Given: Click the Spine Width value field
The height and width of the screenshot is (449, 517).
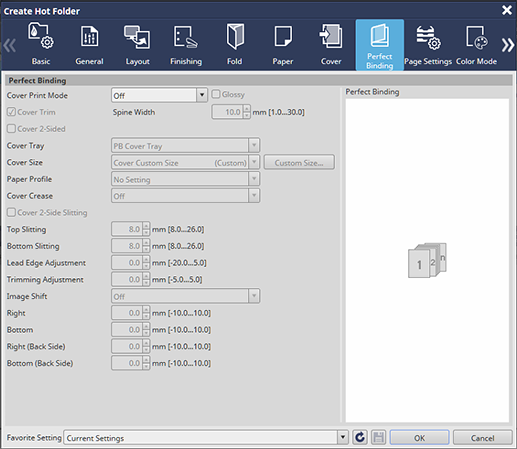Looking at the screenshot, I should [228, 112].
